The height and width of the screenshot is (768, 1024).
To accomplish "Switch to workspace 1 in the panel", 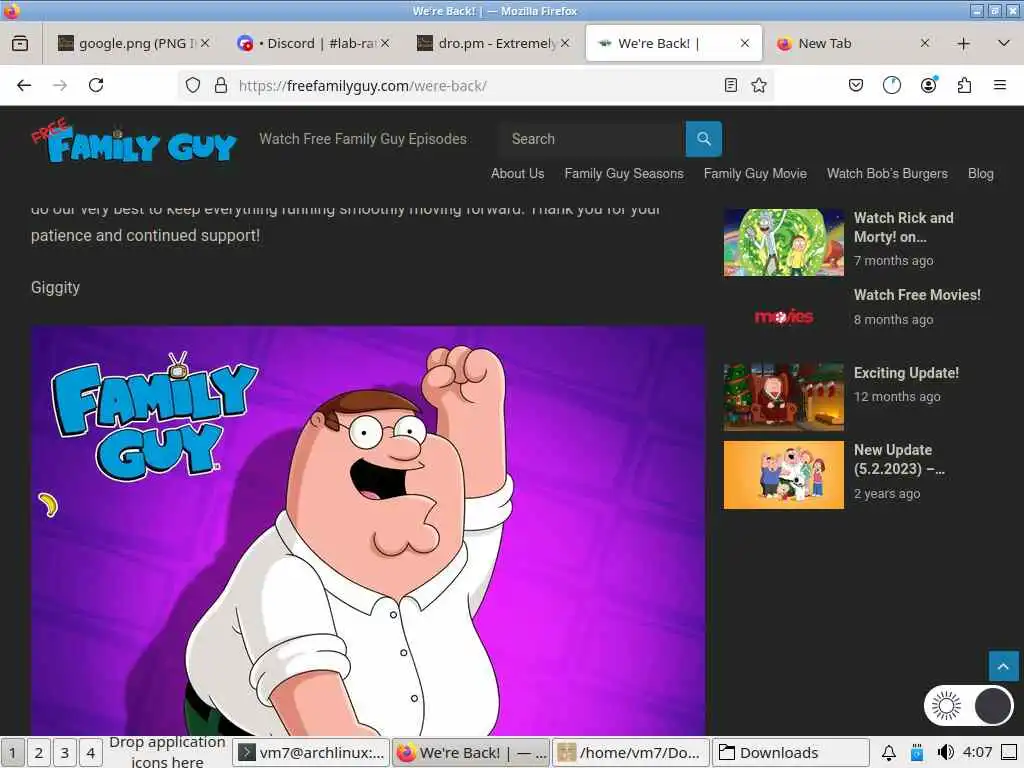I will [12, 753].
